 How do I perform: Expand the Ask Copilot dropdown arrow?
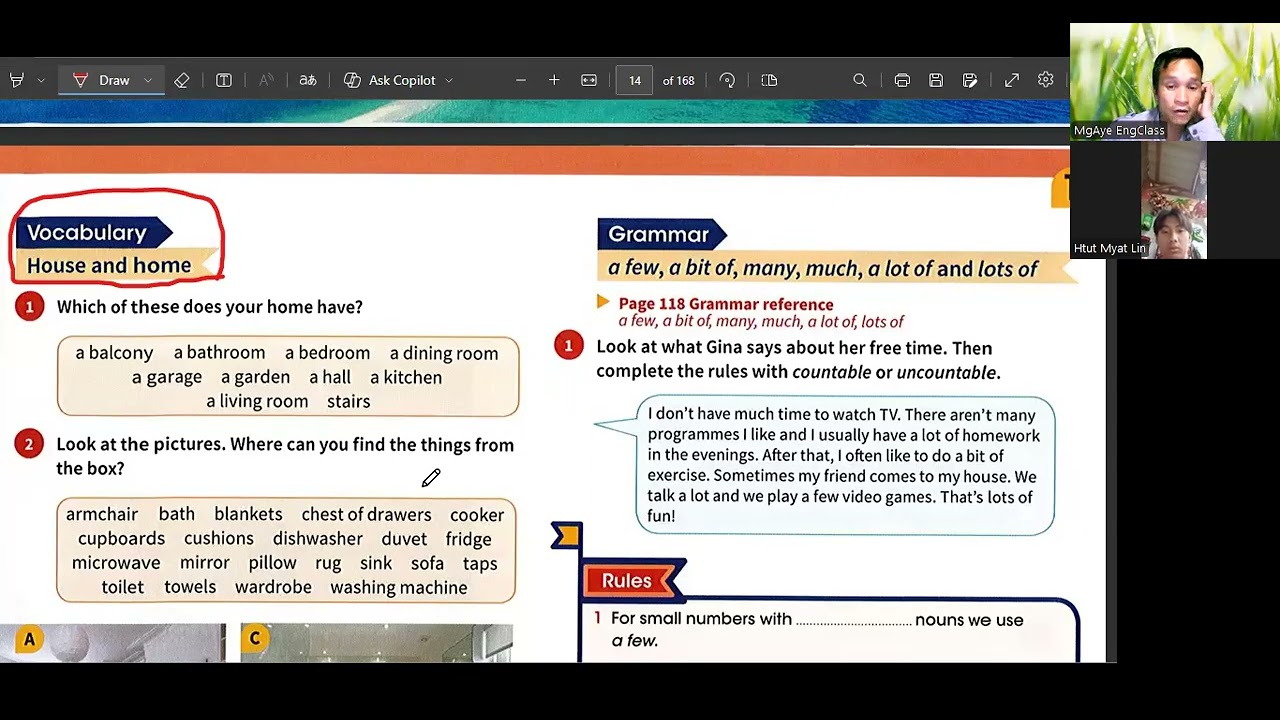tap(449, 80)
